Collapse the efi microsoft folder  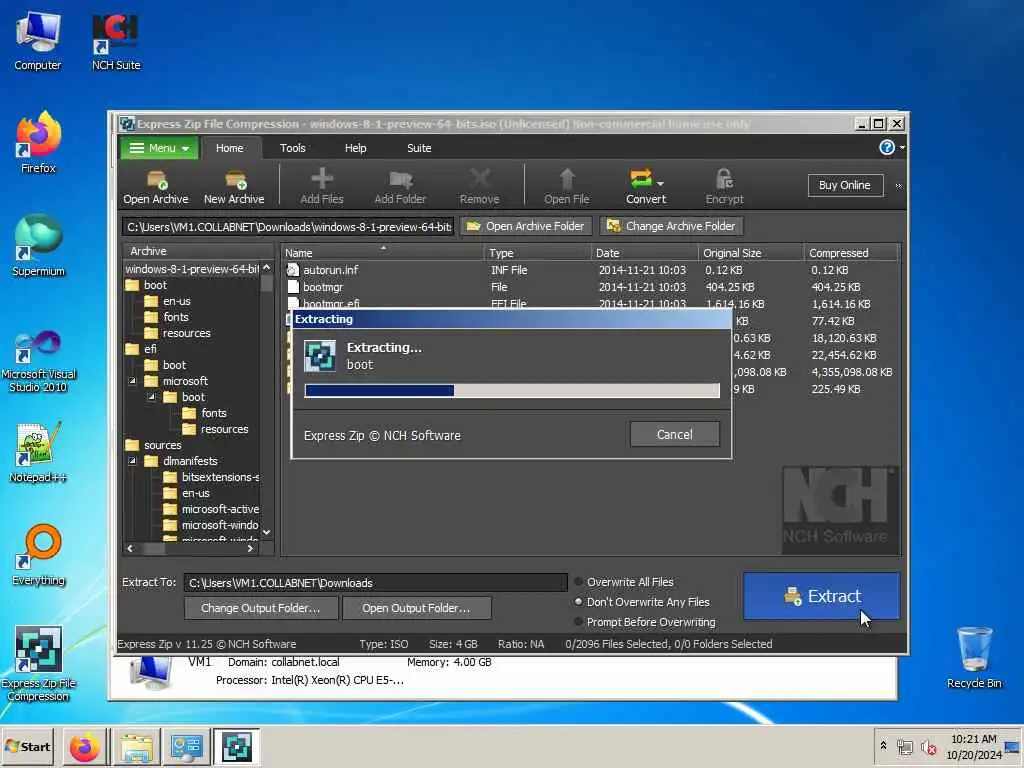coord(133,381)
